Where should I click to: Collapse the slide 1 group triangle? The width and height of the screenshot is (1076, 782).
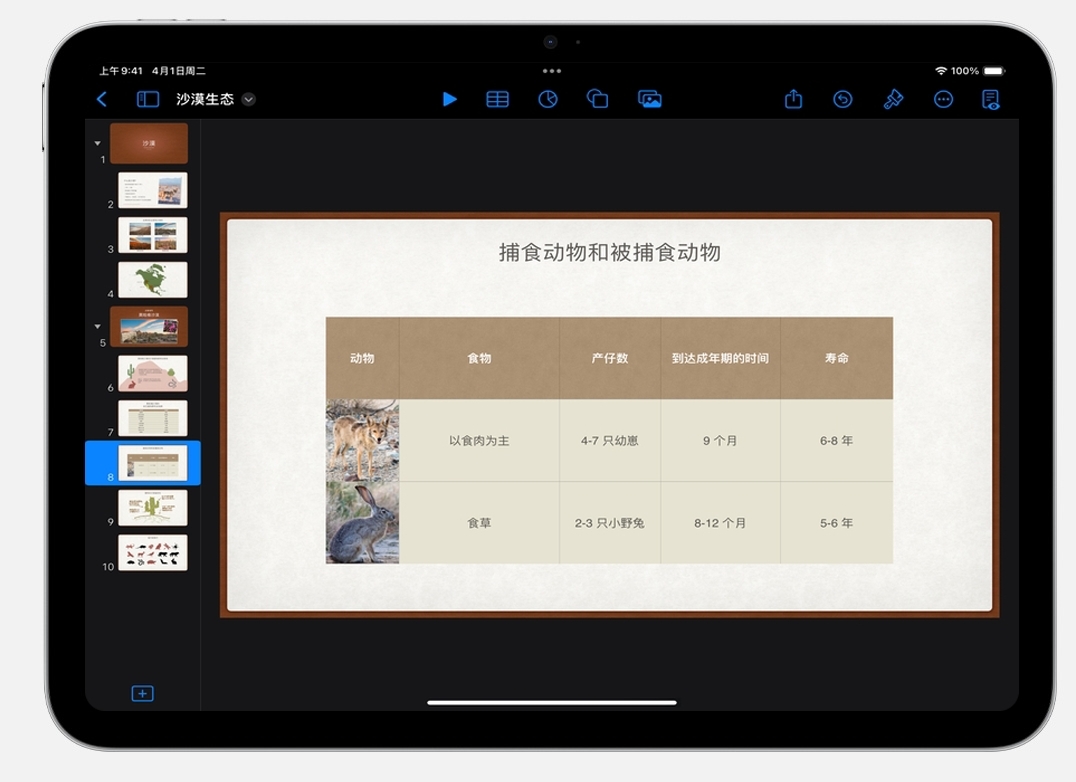pyautogui.click(x=97, y=144)
